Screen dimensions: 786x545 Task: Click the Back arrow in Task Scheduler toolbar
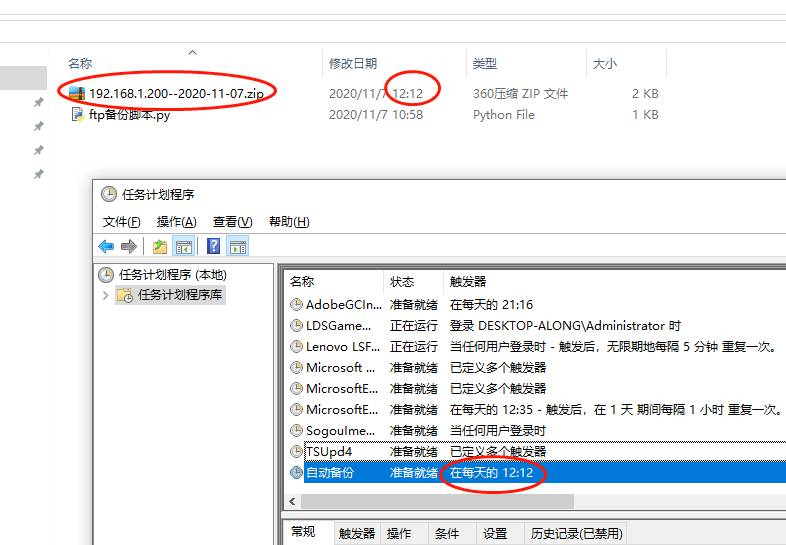[x=106, y=246]
